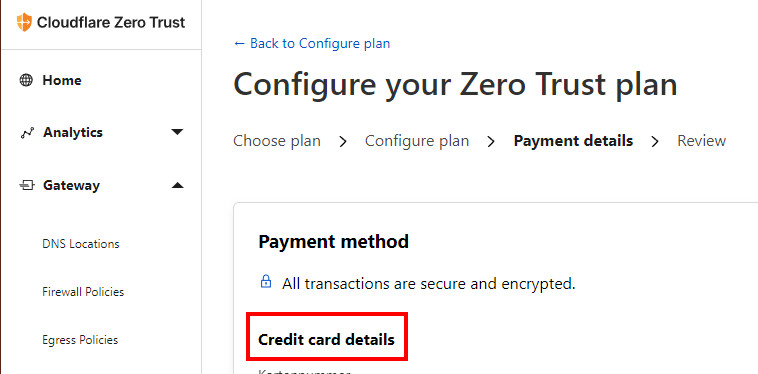The image size is (758, 374).
Task: Click the Analytics graph icon
Action: coord(27,133)
